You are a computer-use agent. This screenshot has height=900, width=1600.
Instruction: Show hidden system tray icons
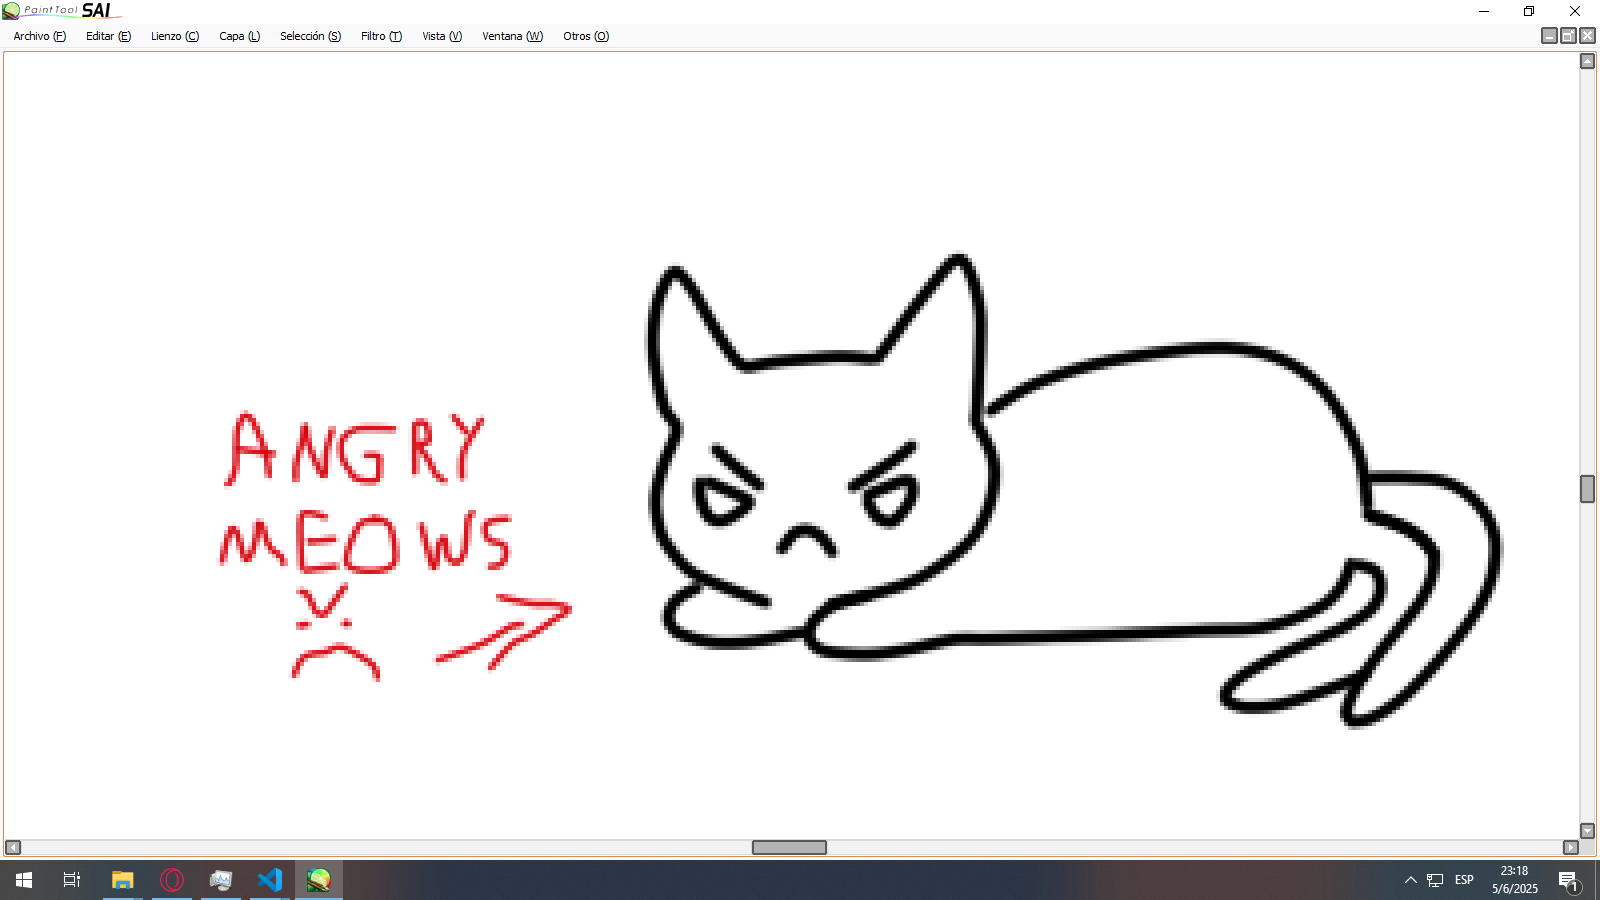1410,880
